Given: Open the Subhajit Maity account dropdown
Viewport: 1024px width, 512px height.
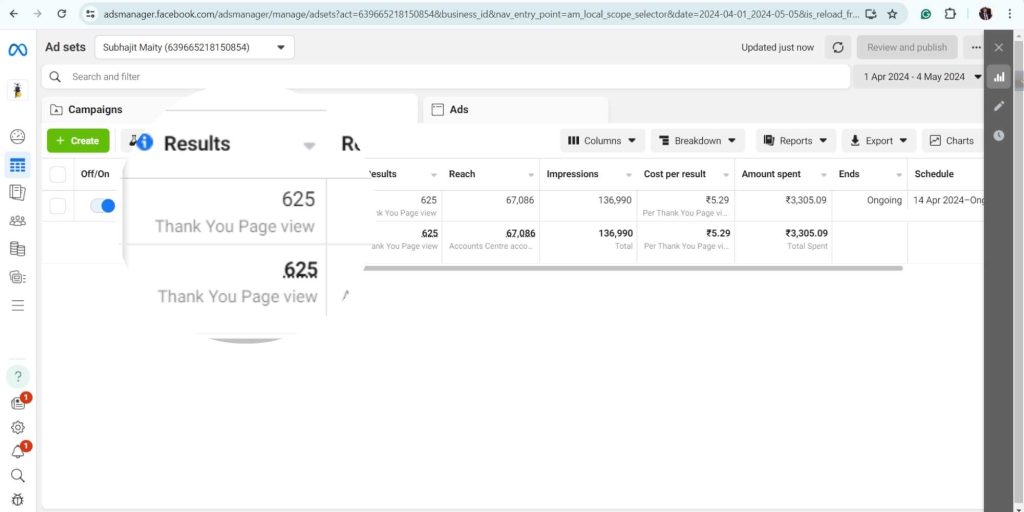Looking at the screenshot, I should [x=194, y=47].
